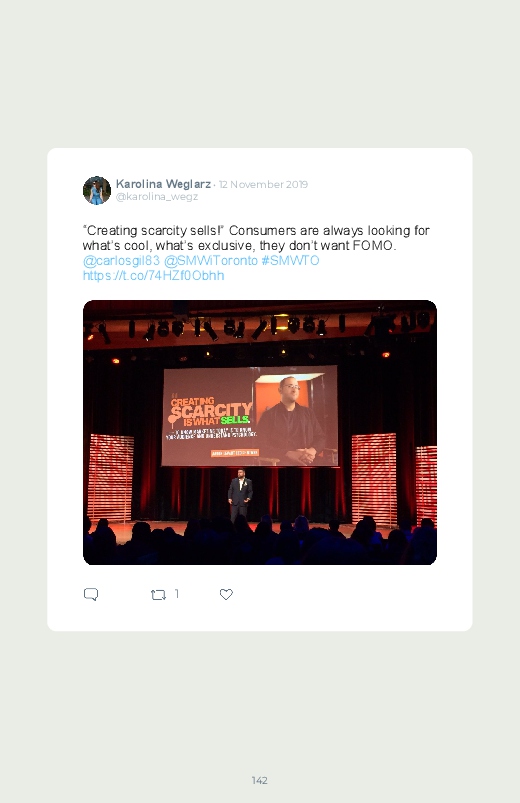Open Karolina Weglarz's profile avatar

[97, 190]
